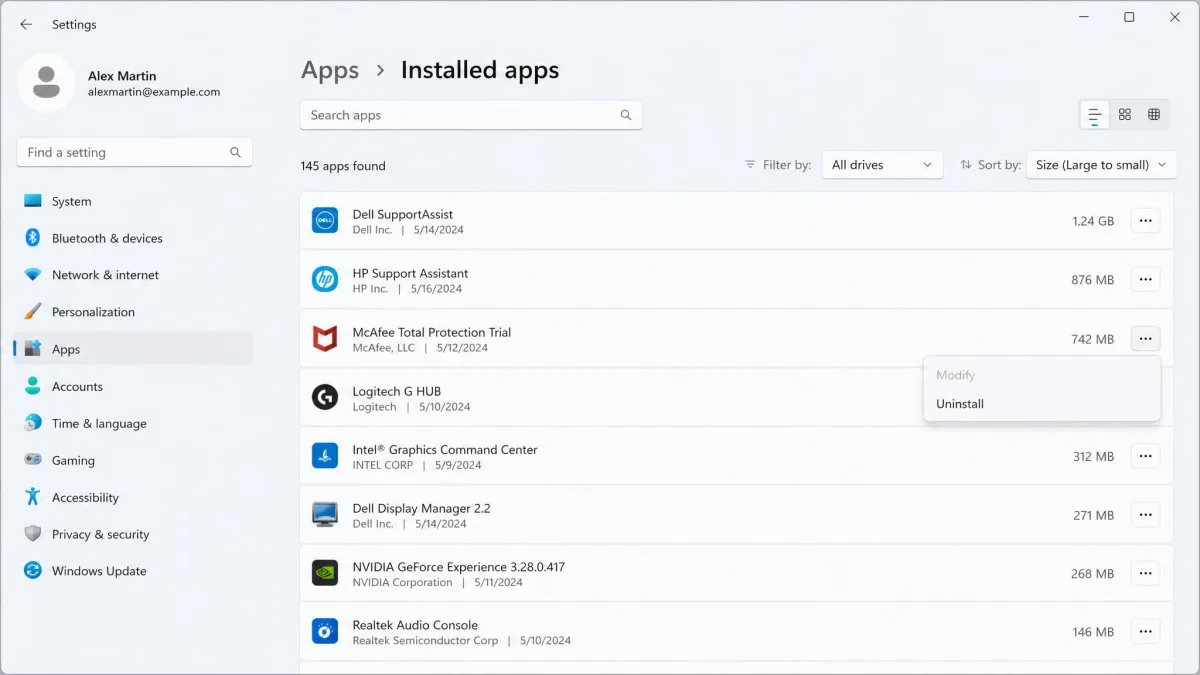Click the 145 apps found label

coord(343,166)
